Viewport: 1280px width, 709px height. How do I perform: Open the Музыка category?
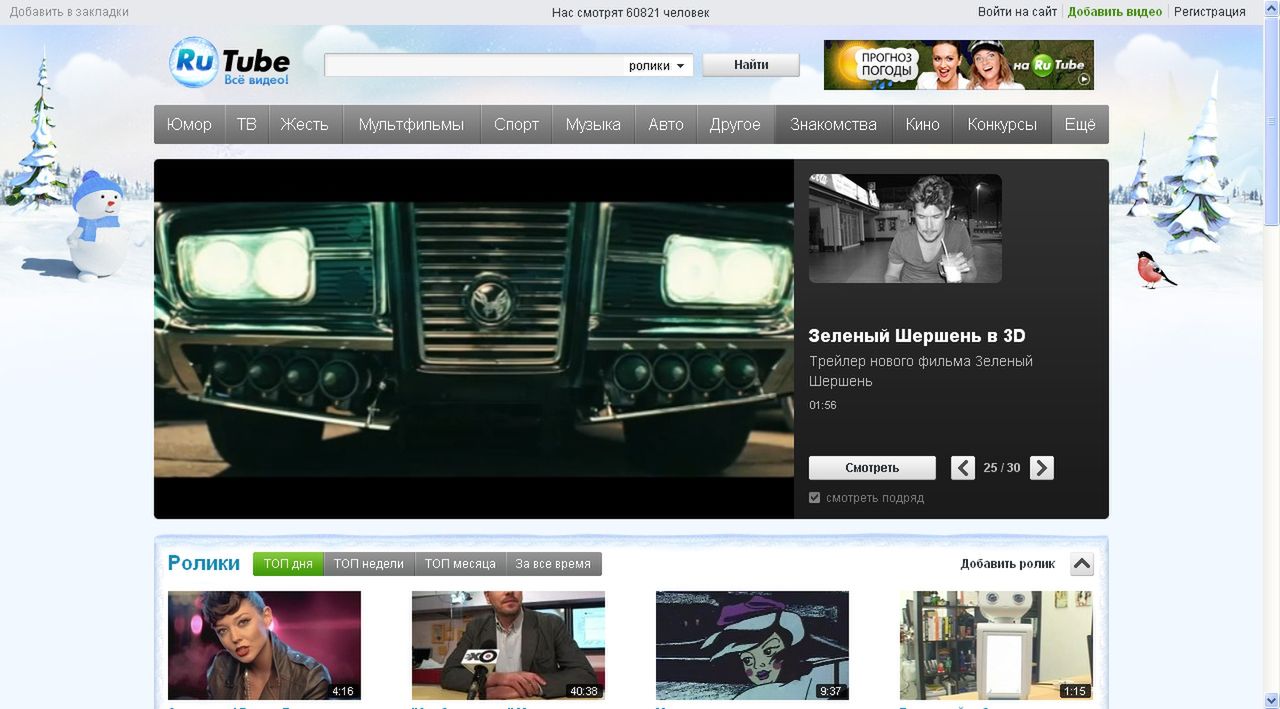(593, 125)
